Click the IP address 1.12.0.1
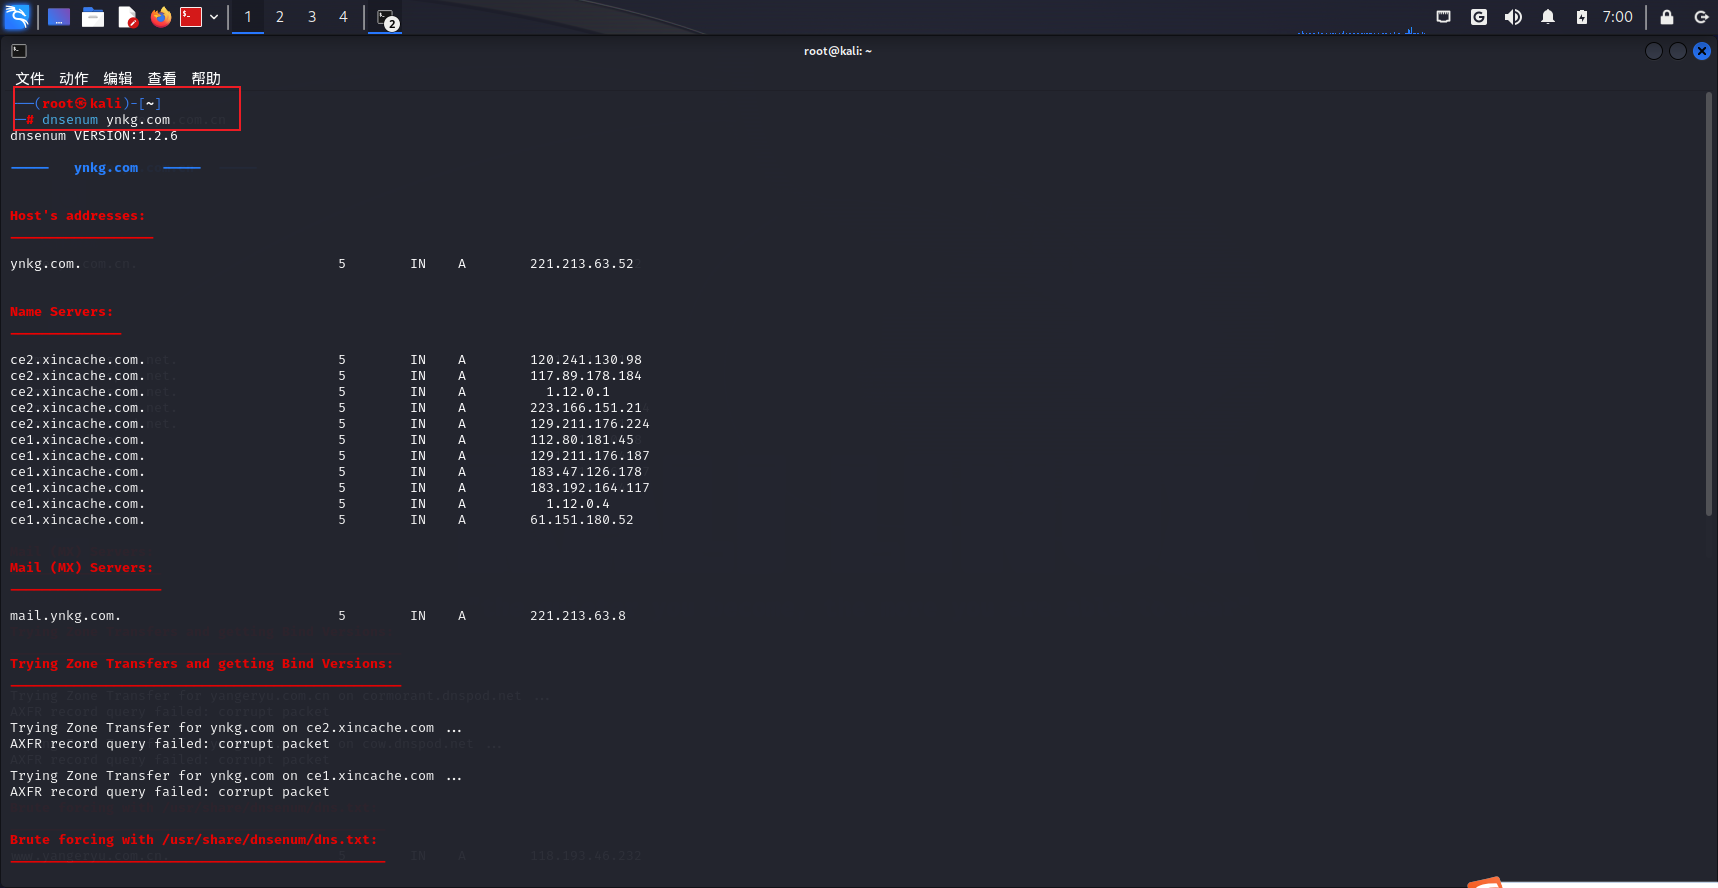 (x=578, y=392)
